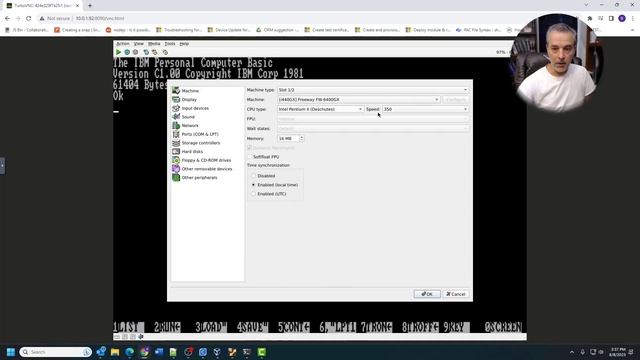Select the Hard disks icon
This screenshot has width=640, height=360.
pyautogui.click(x=176, y=151)
